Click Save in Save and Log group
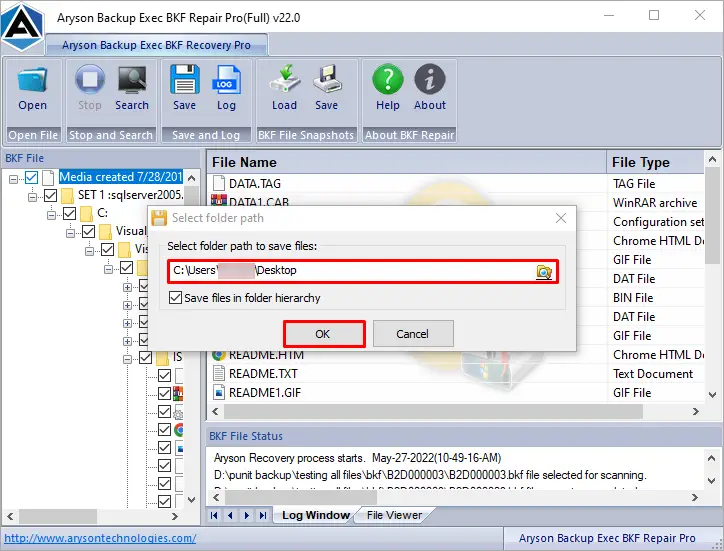Screen dimensions: 724x551 coord(185,80)
